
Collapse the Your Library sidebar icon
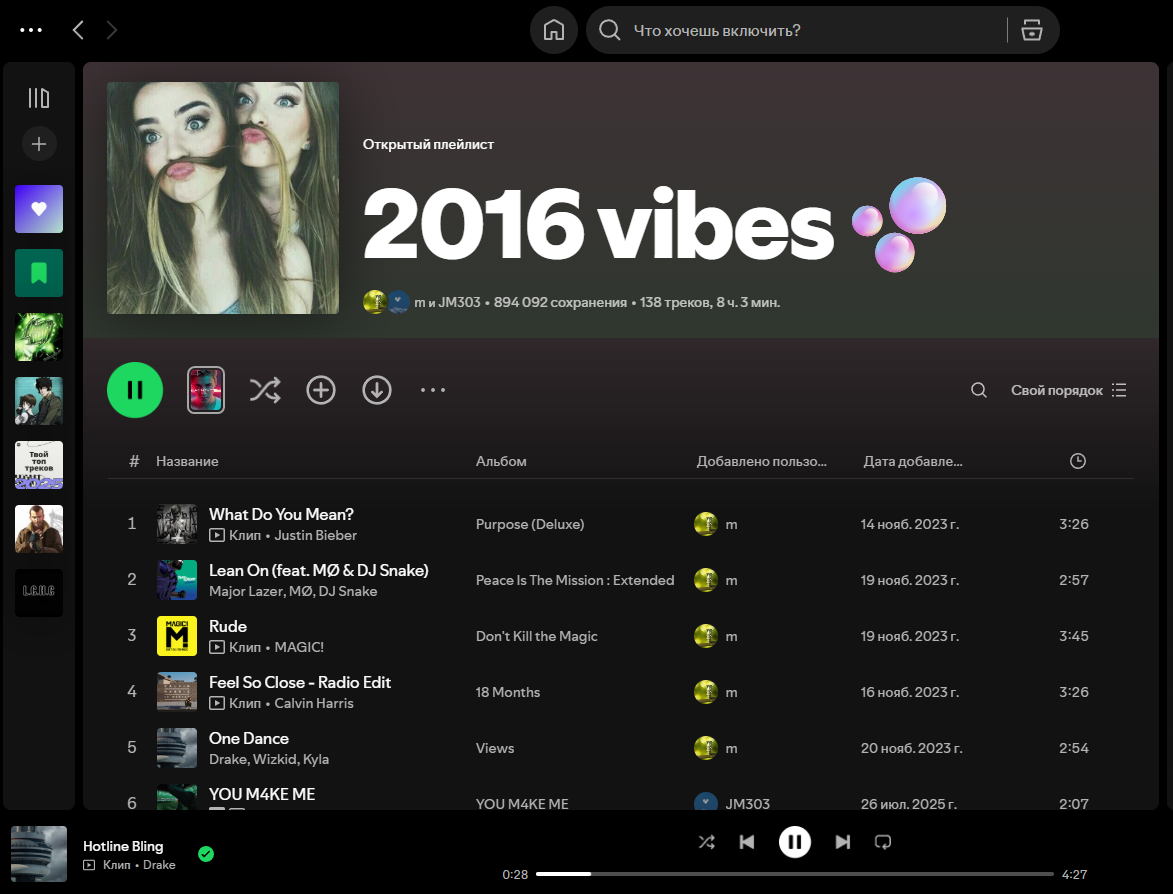click(x=39, y=98)
